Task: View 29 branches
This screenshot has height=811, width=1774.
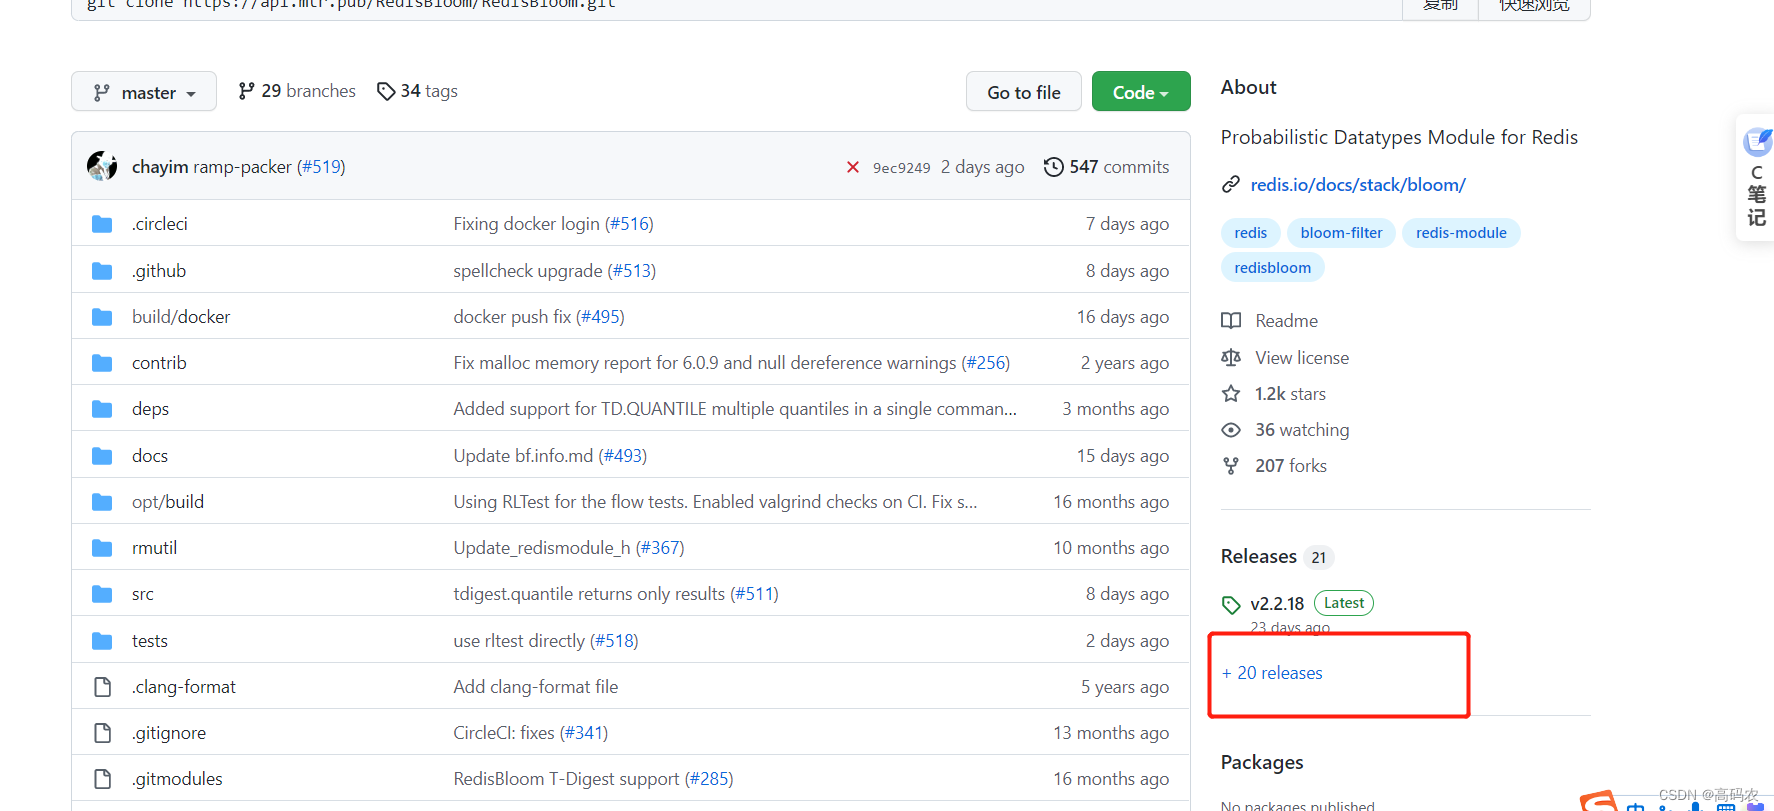Action: (297, 91)
